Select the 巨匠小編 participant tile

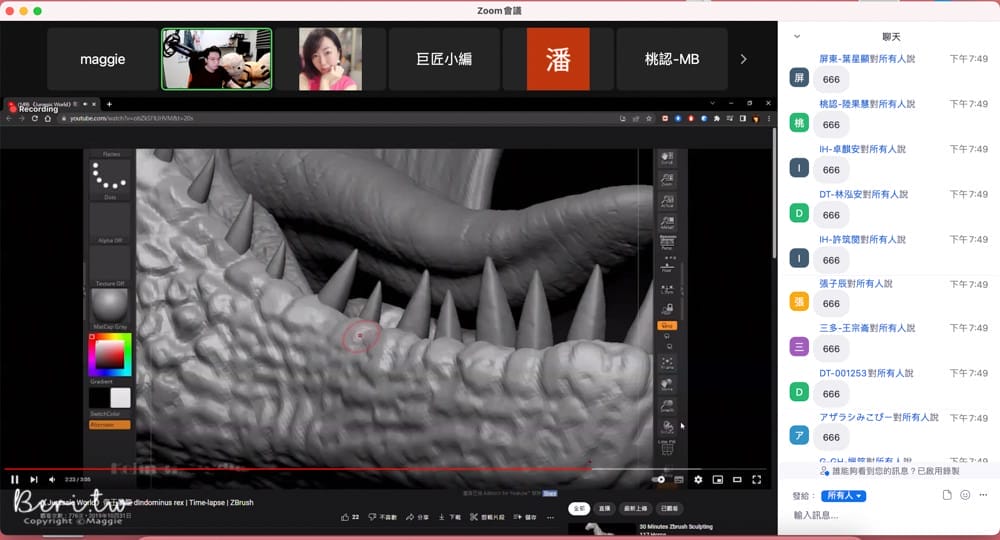pos(444,59)
